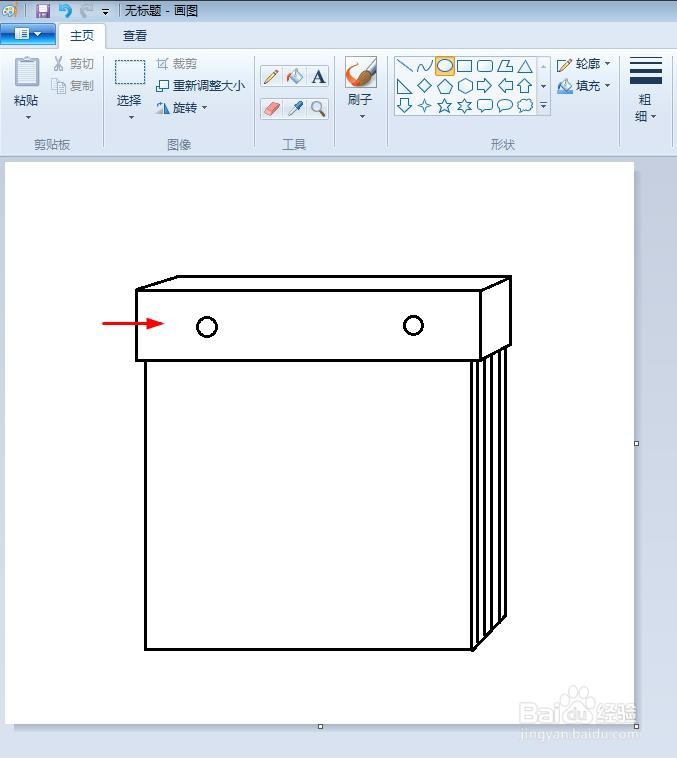Viewport: 677px width, 758px height.
Task: Select the Magnifier tool
Action: pos(318,108)
